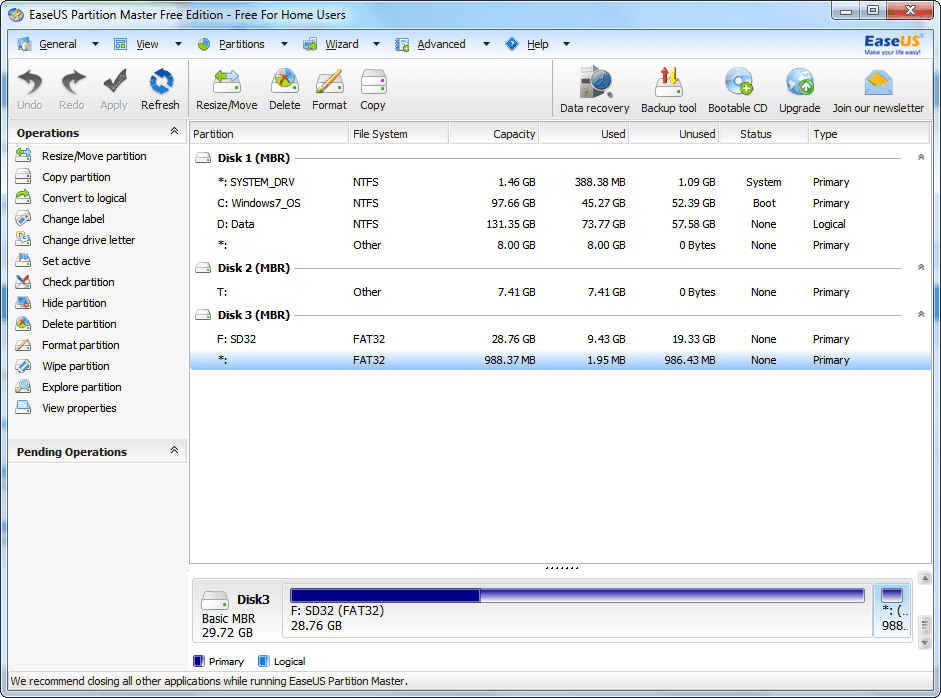Click the Wipe partition link
Image resolution: width=941 pixels, height=698 pixels.
76,366
